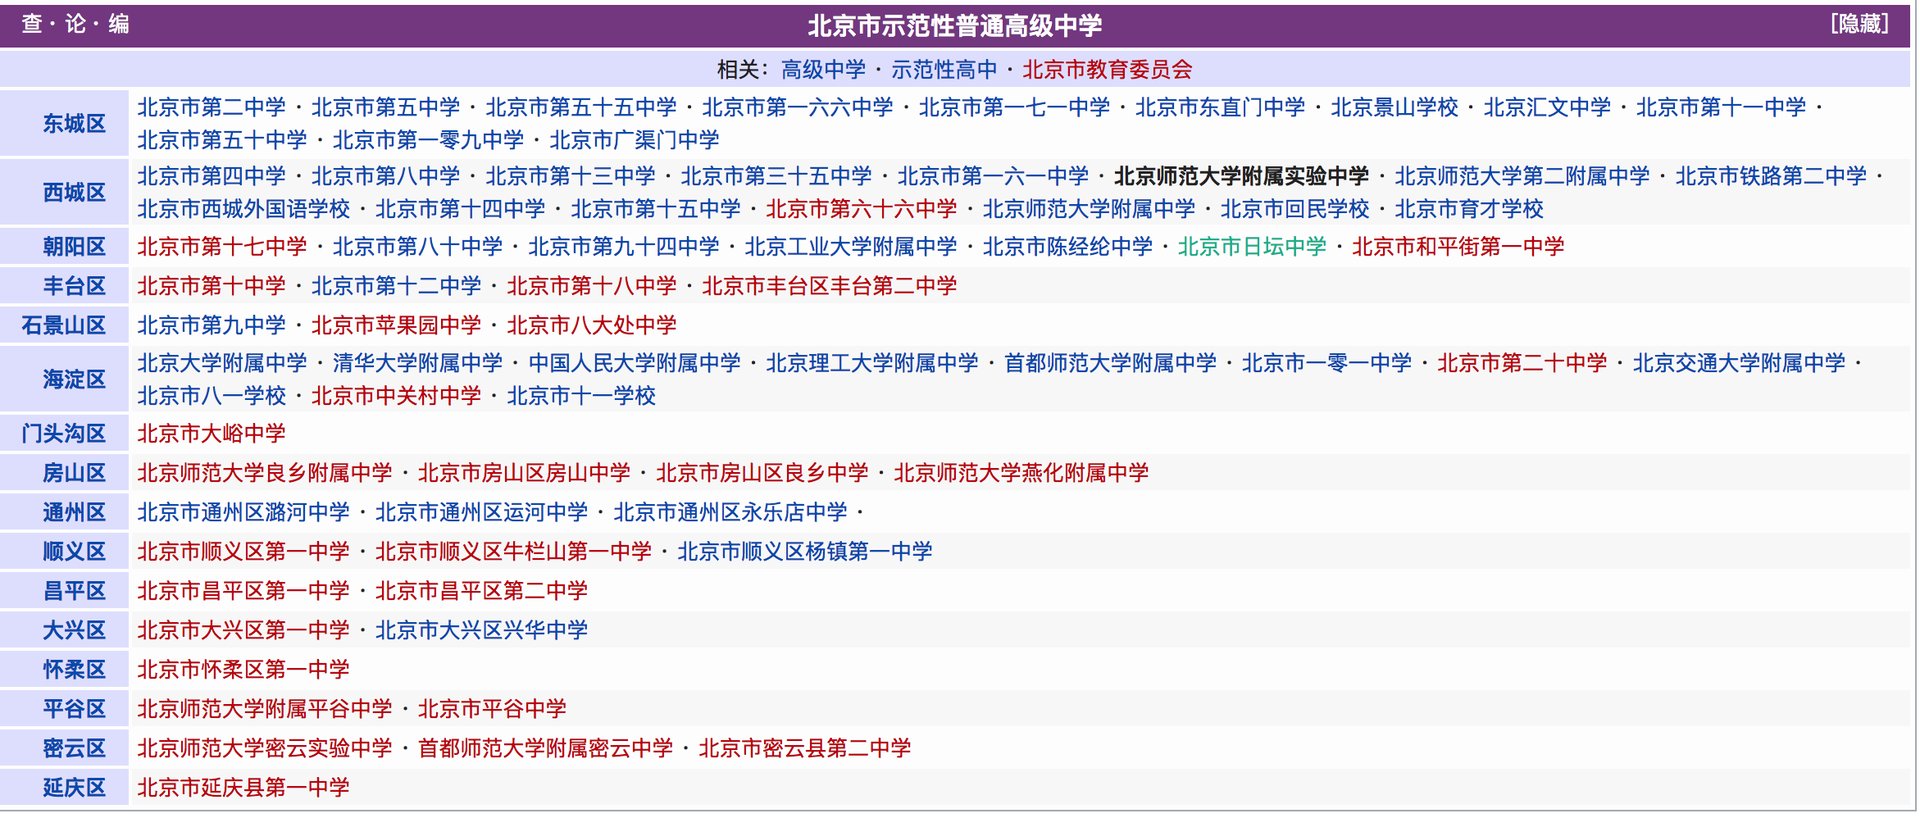1920x818 pixels.
Task: Open related link 示范性高中
Action: (944, 70)
